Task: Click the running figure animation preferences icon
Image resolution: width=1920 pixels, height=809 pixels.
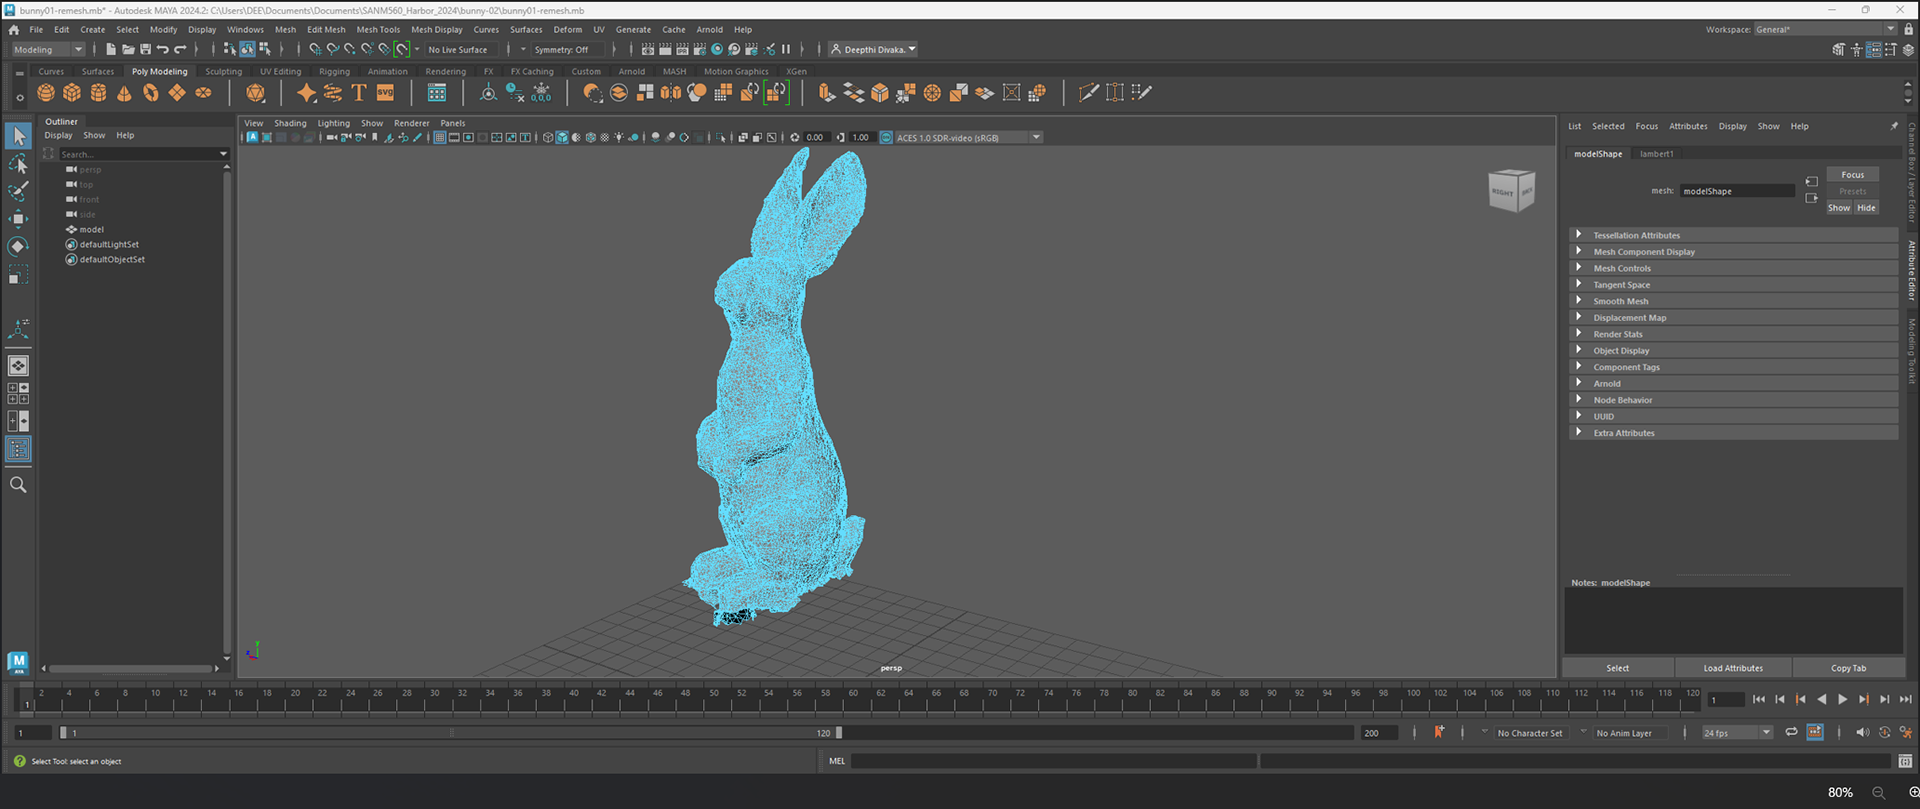Action: coord(1906,732)
